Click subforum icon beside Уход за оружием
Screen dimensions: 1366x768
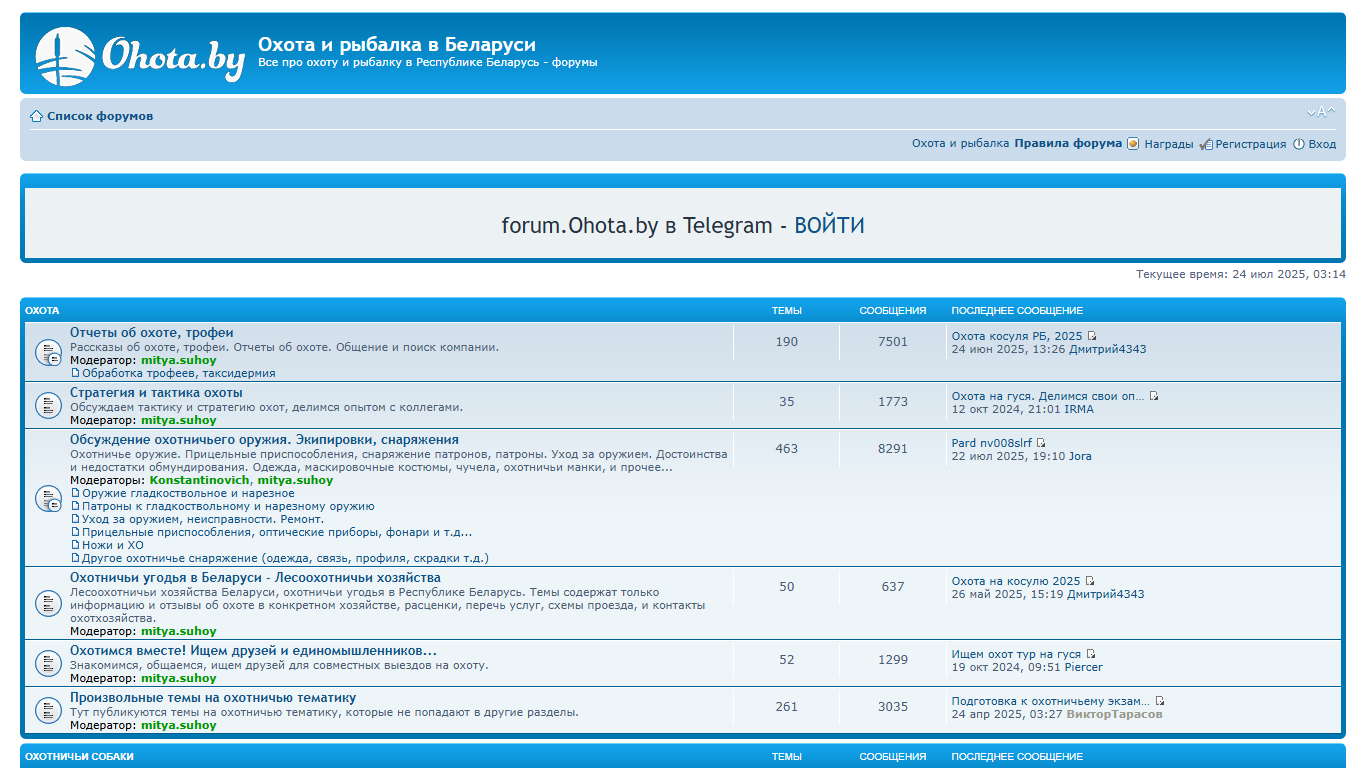[x=75, y=519]
